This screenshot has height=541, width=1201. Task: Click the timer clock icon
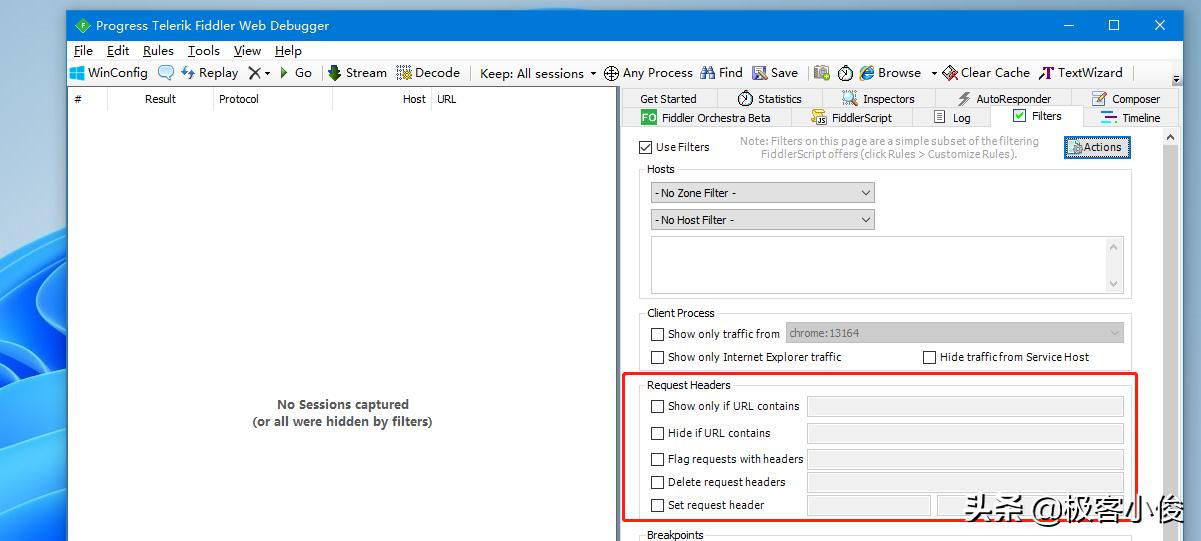tap(846, 73)
